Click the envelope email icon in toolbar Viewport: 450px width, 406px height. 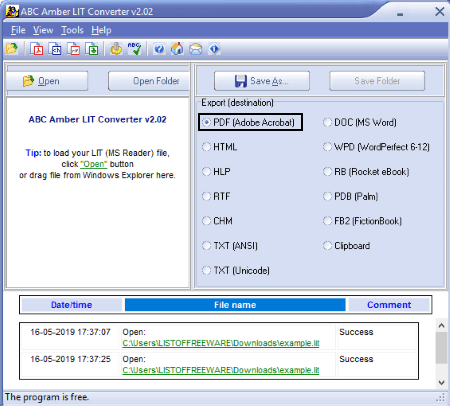(x=196, y=49)
